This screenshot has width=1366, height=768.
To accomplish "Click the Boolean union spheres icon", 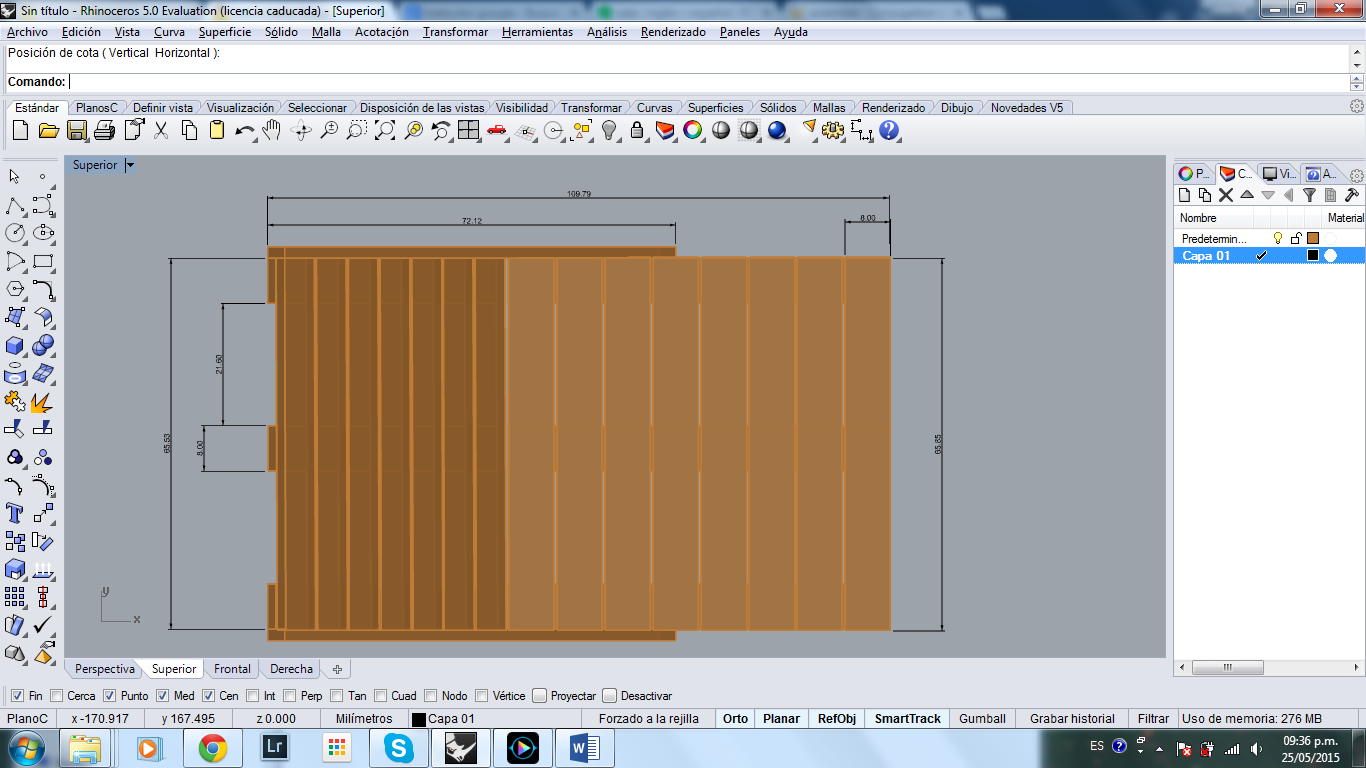I will [x=43, y=345].
